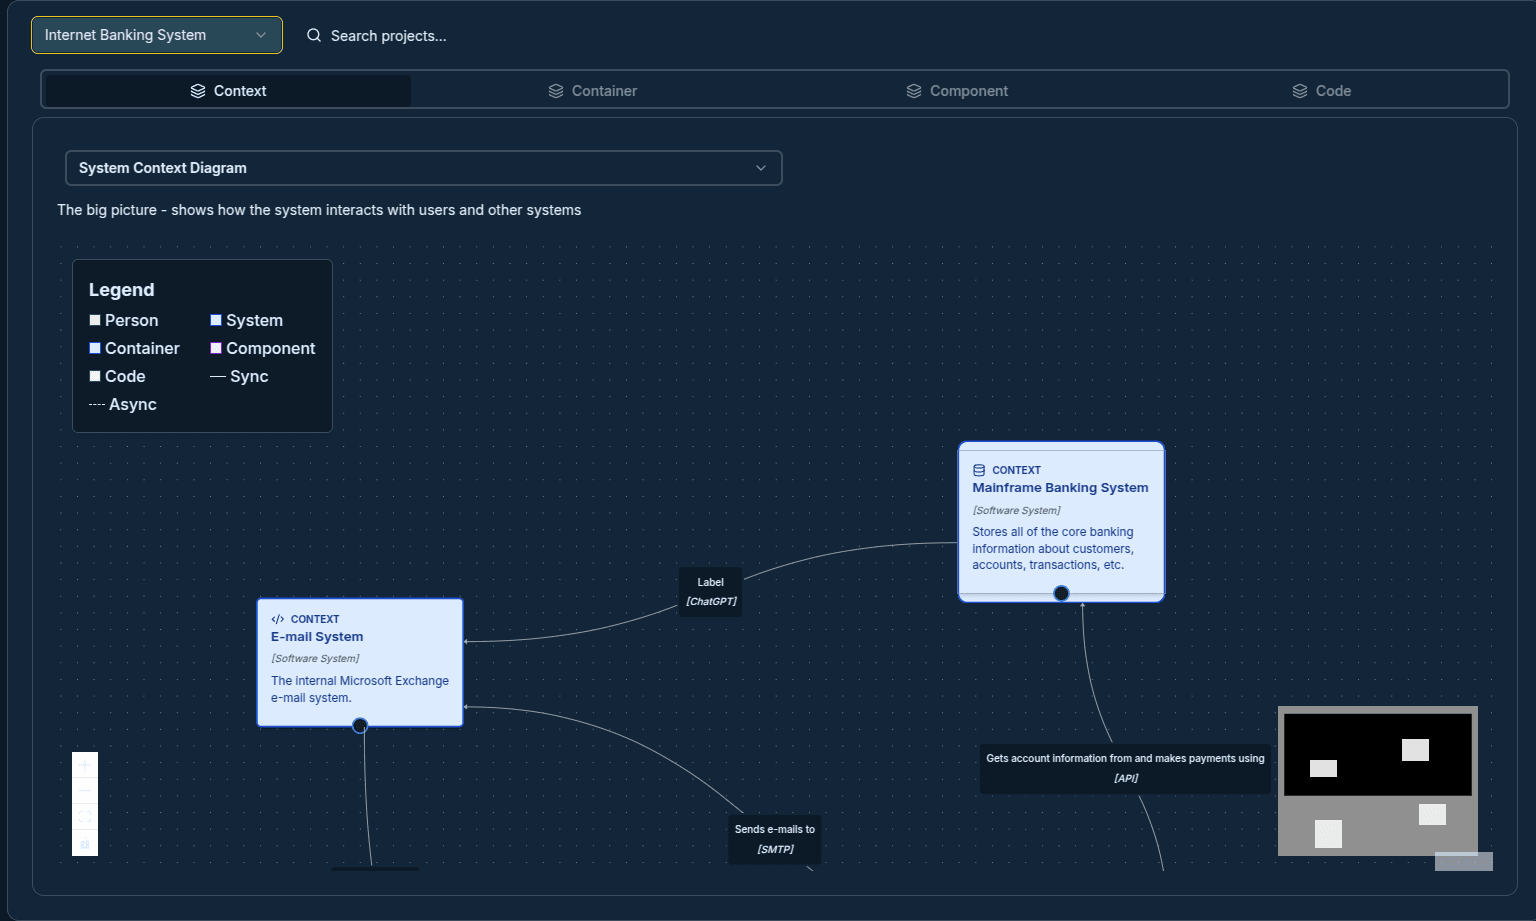The image size is (1536, 921).
Task: Switch to the Code tab
Action: pyautogui.click(x=1322, y=90)
